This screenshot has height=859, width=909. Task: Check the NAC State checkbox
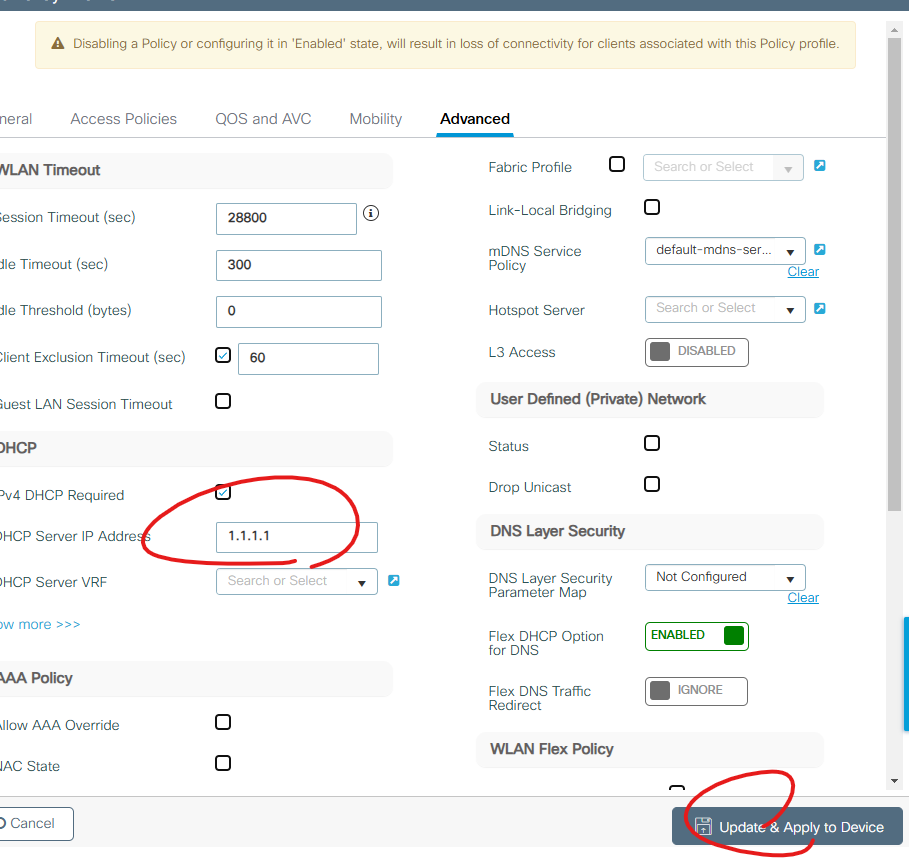(x=223, y=763)
